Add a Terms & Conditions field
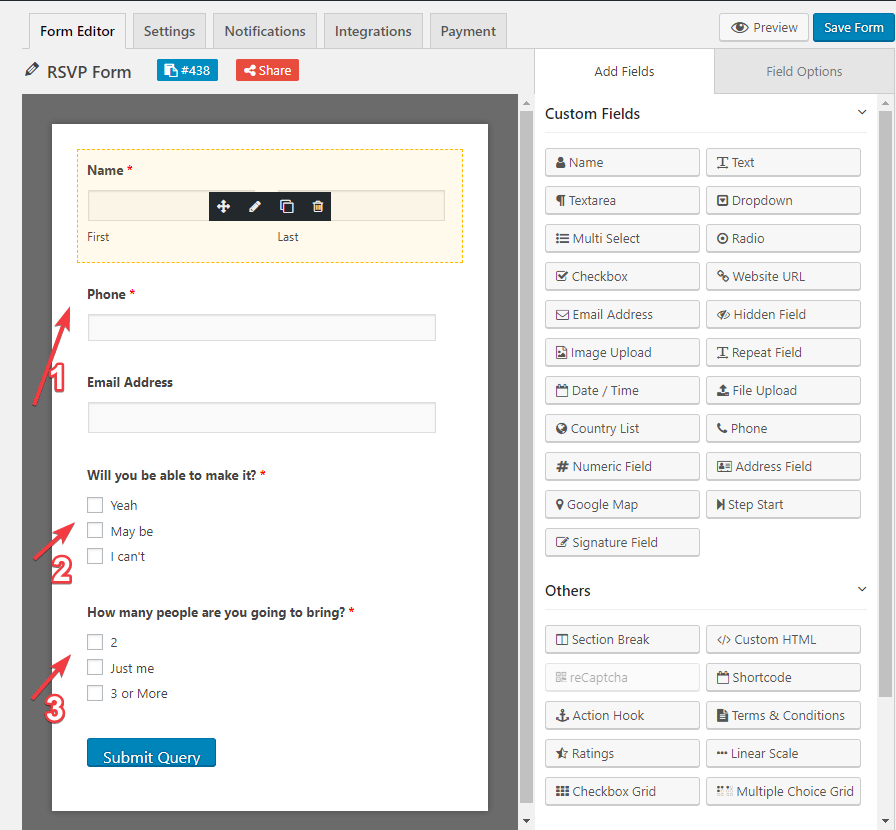The height and width of the screenshot is (830, 896). coord(783,716)
